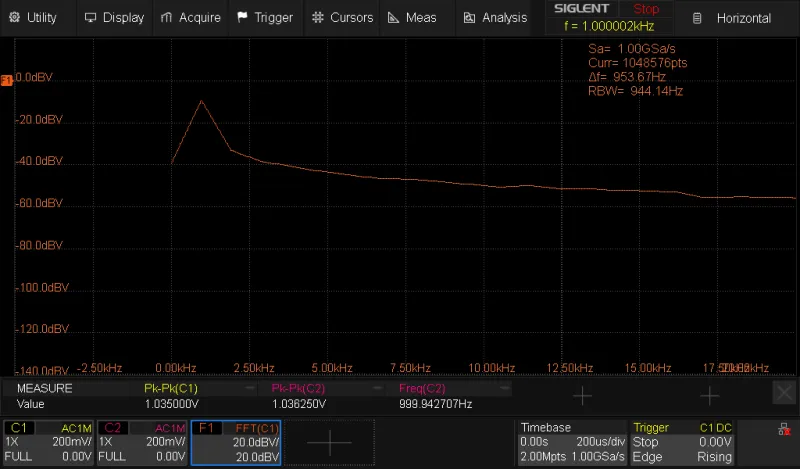
Task: Open the Display menu
Action: pos(114,18)
